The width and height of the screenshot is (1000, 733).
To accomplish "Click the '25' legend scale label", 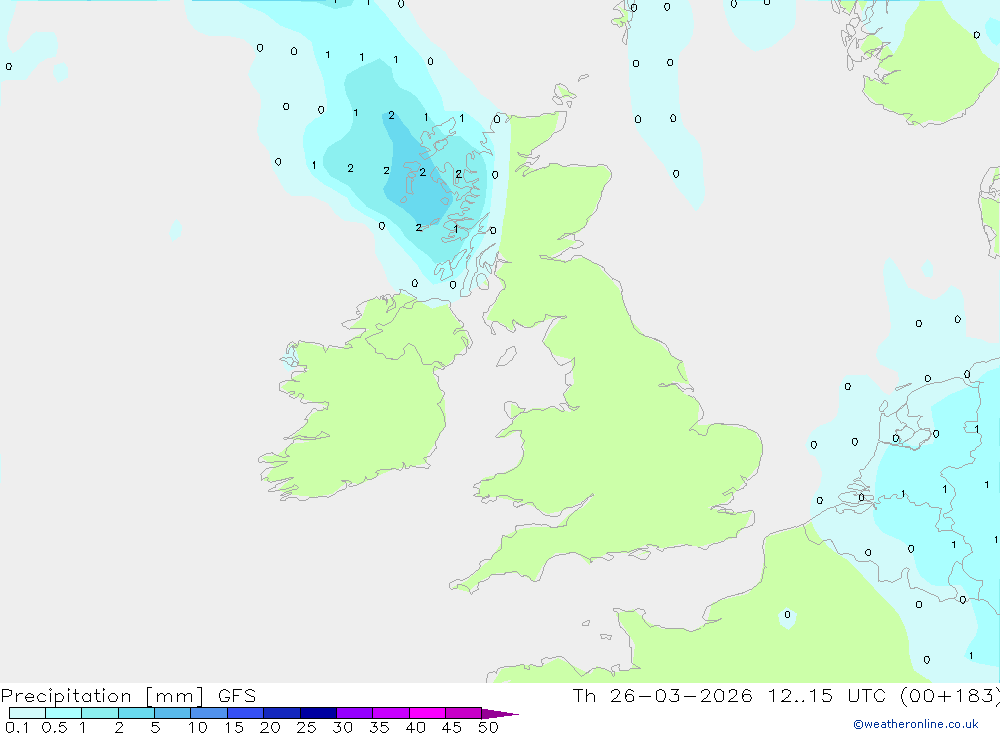I will [x=306, y=727].
